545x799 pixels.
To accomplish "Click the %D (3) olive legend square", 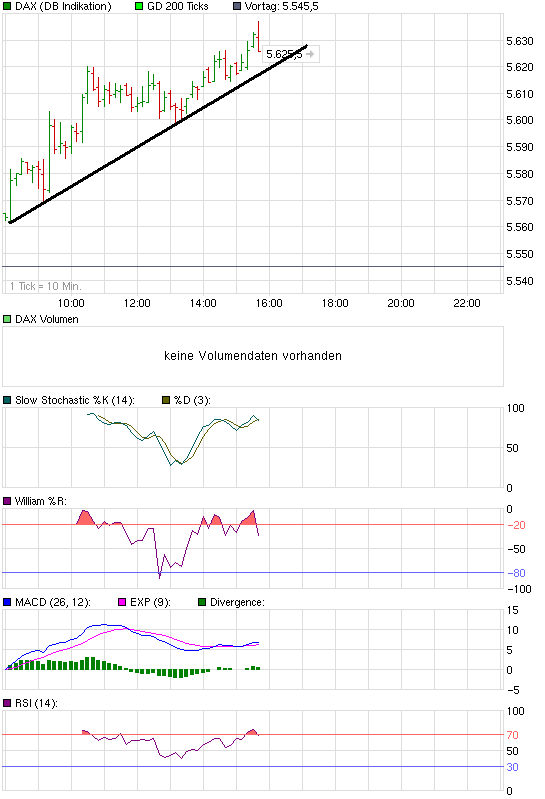I will [166, 400].
